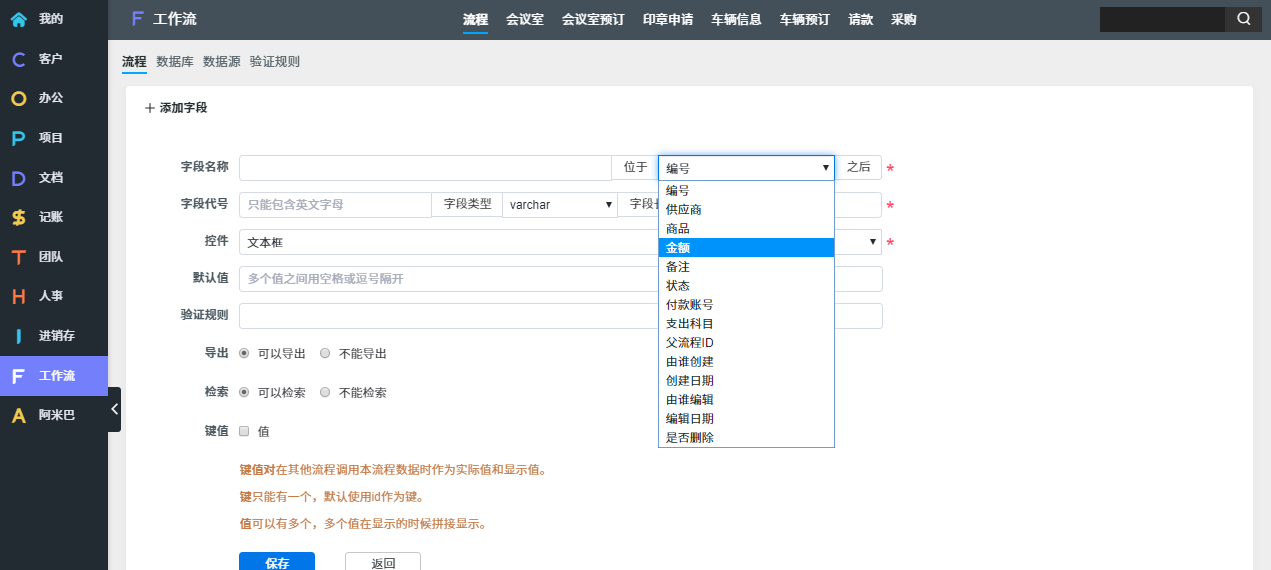Open the 客户 module icon in sidebar
The image size is (1271, 570).
tap(18, 59)
